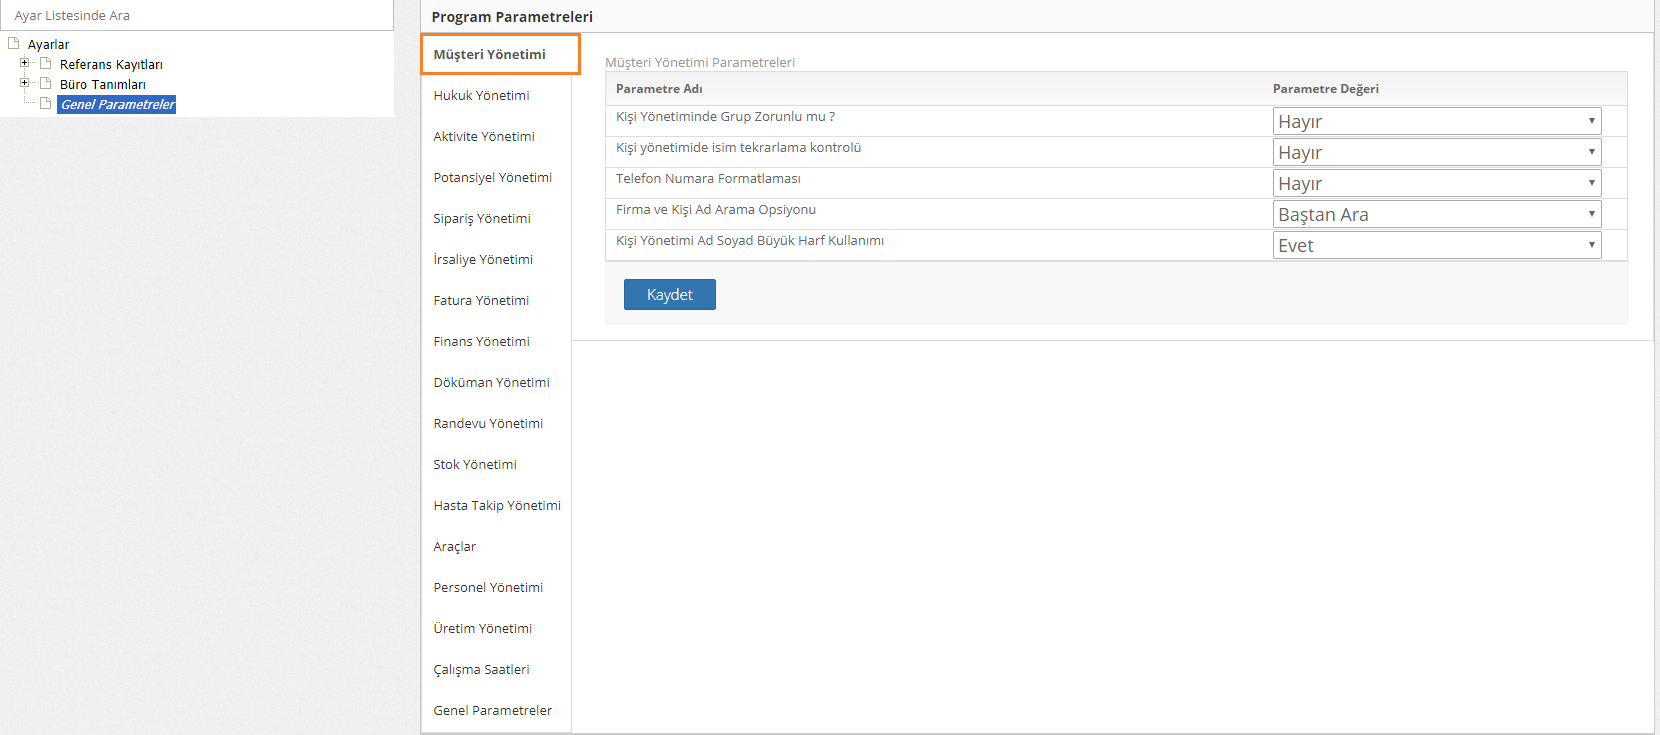Screen dimensions: 1660x735
Task: Click the Ayar Listesinde Ara search field
Action: click(197, 15)
